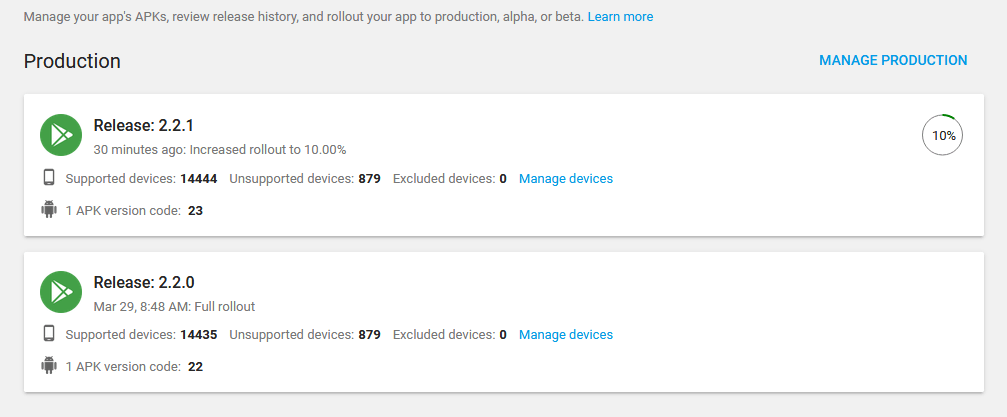Image resolution: width=1007 pixels, height=417 pixels.
Task: Click the Production section heading
Action: 72,61
